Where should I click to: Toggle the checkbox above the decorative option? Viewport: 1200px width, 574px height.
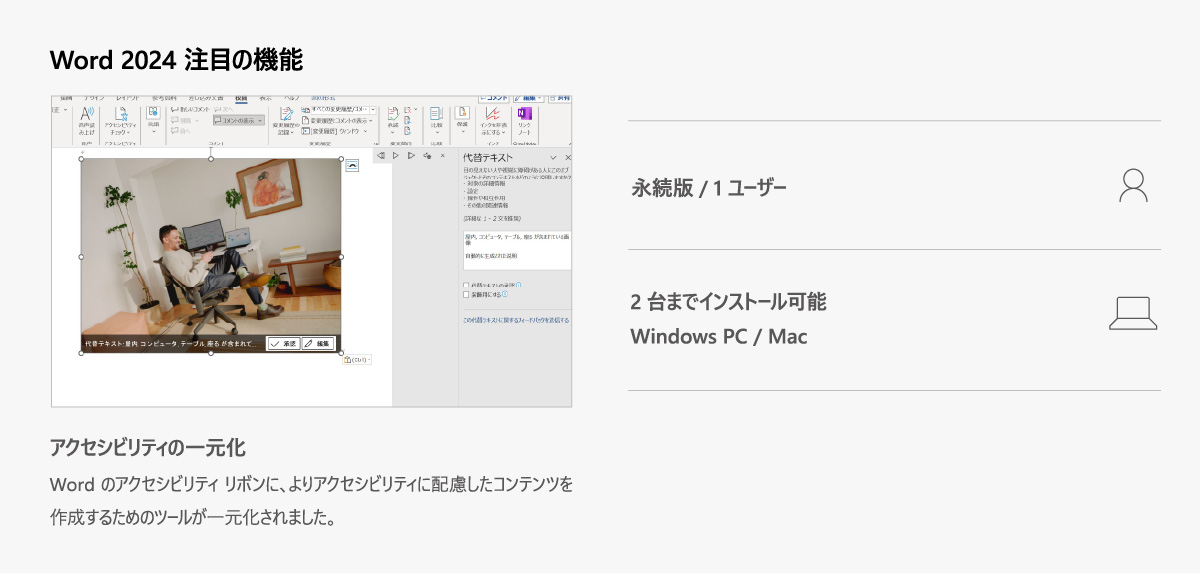466,285
